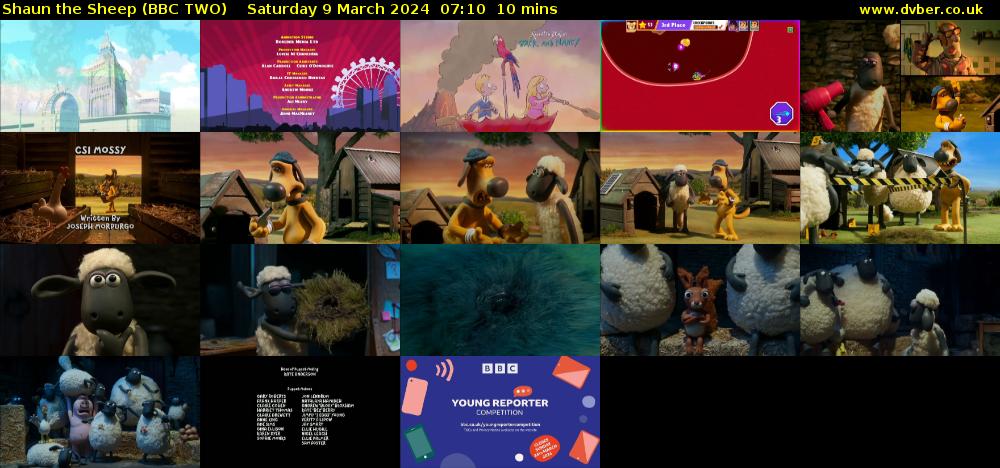Select the Bitzer dog alone by kennel thumbnail
This screenshot has height=468, width=1000.
coord(300,188)
